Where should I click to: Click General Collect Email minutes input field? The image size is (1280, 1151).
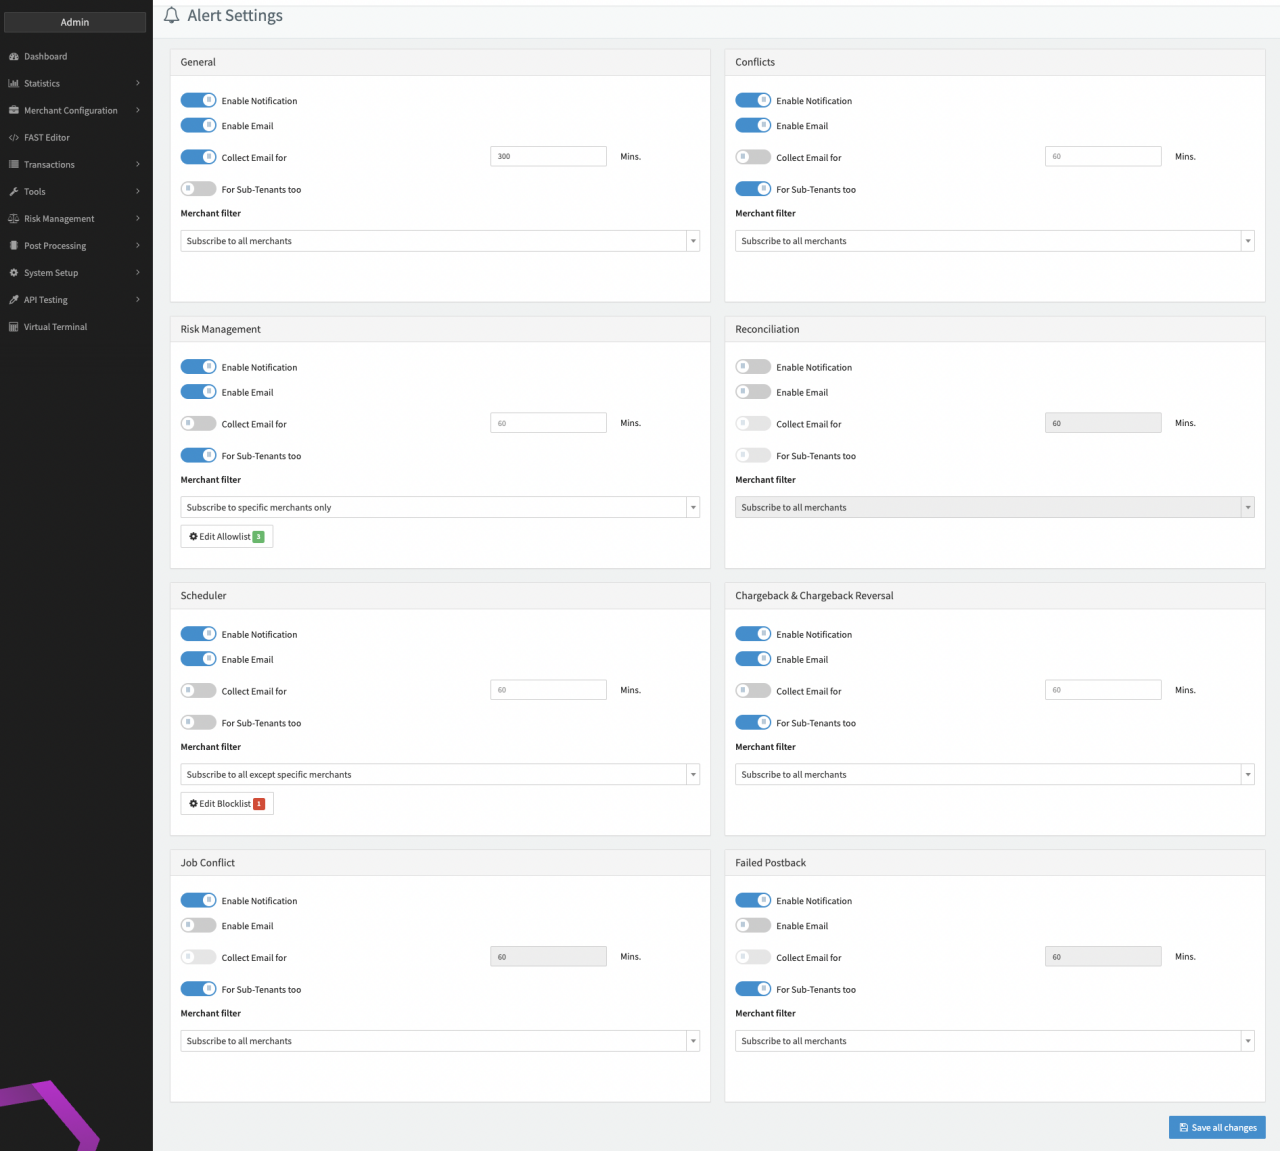click(x=548, y=157)
